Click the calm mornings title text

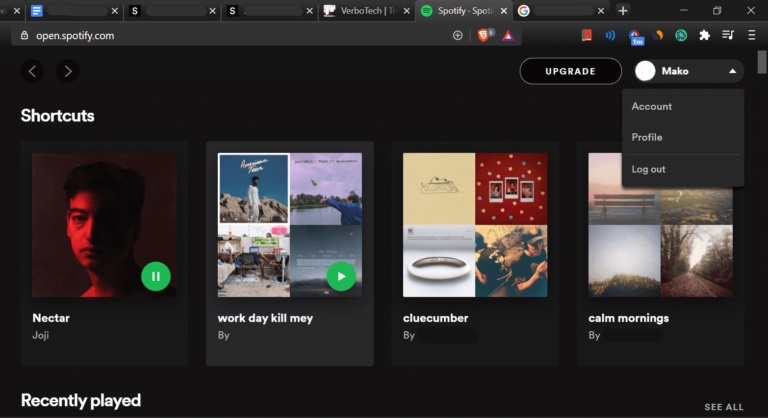pyautogui.click(x=628, y=318)
